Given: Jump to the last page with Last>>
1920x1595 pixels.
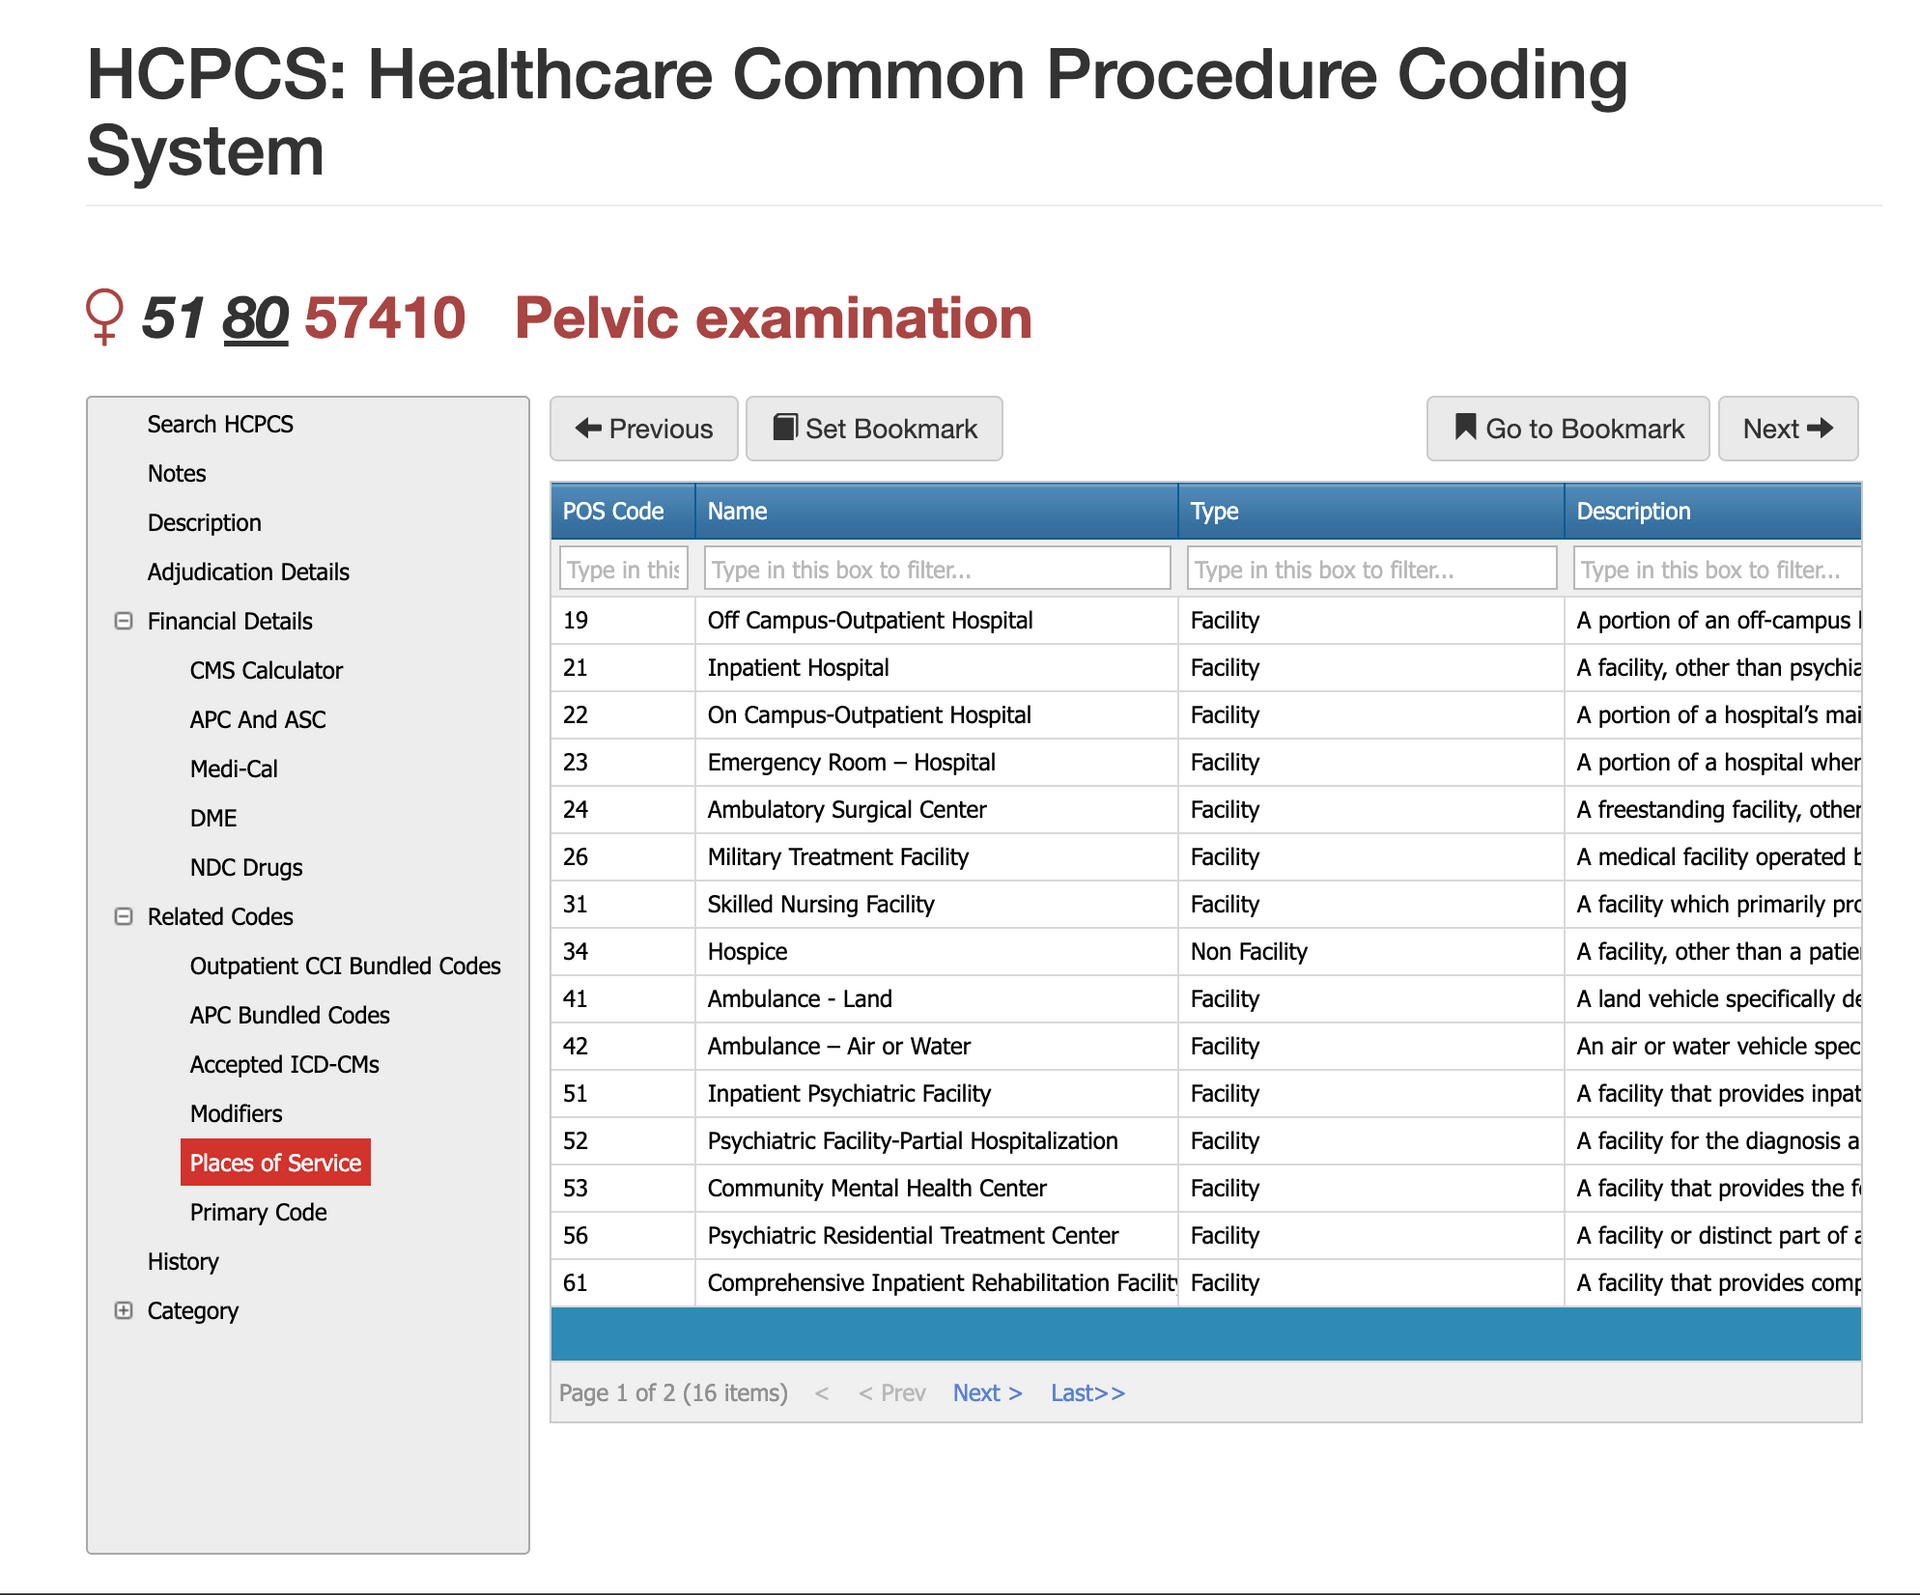Looking at the screenshot, I should pyautogui.click(x=1087, y=1392).
